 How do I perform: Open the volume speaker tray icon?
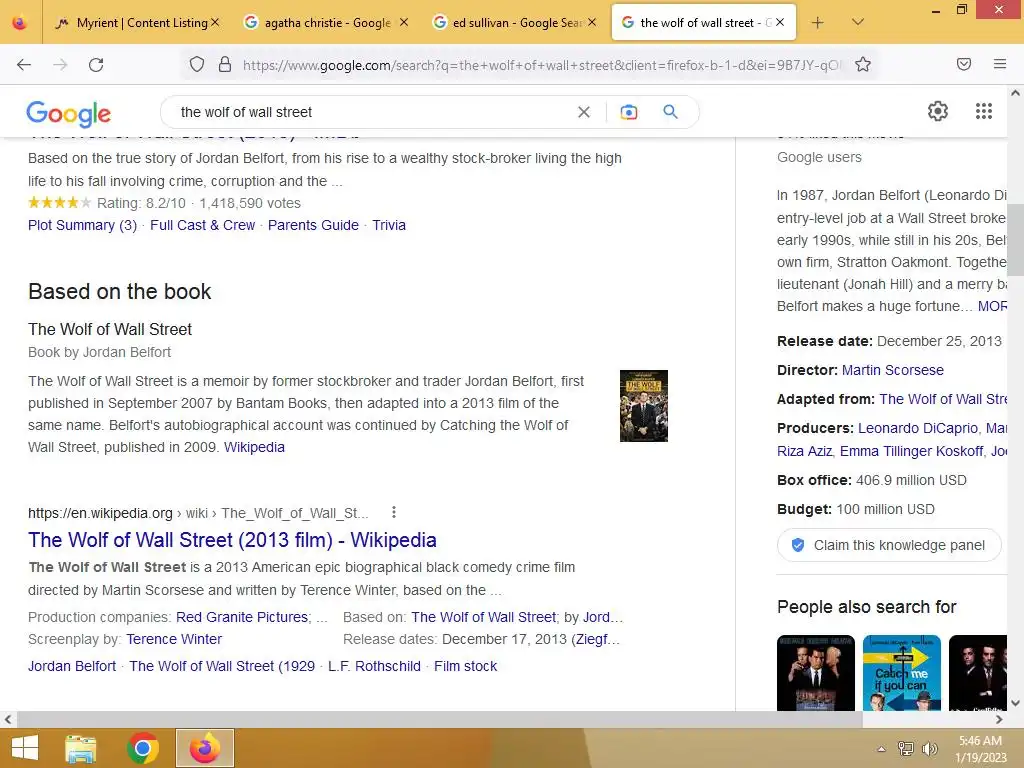click(929, 749)
